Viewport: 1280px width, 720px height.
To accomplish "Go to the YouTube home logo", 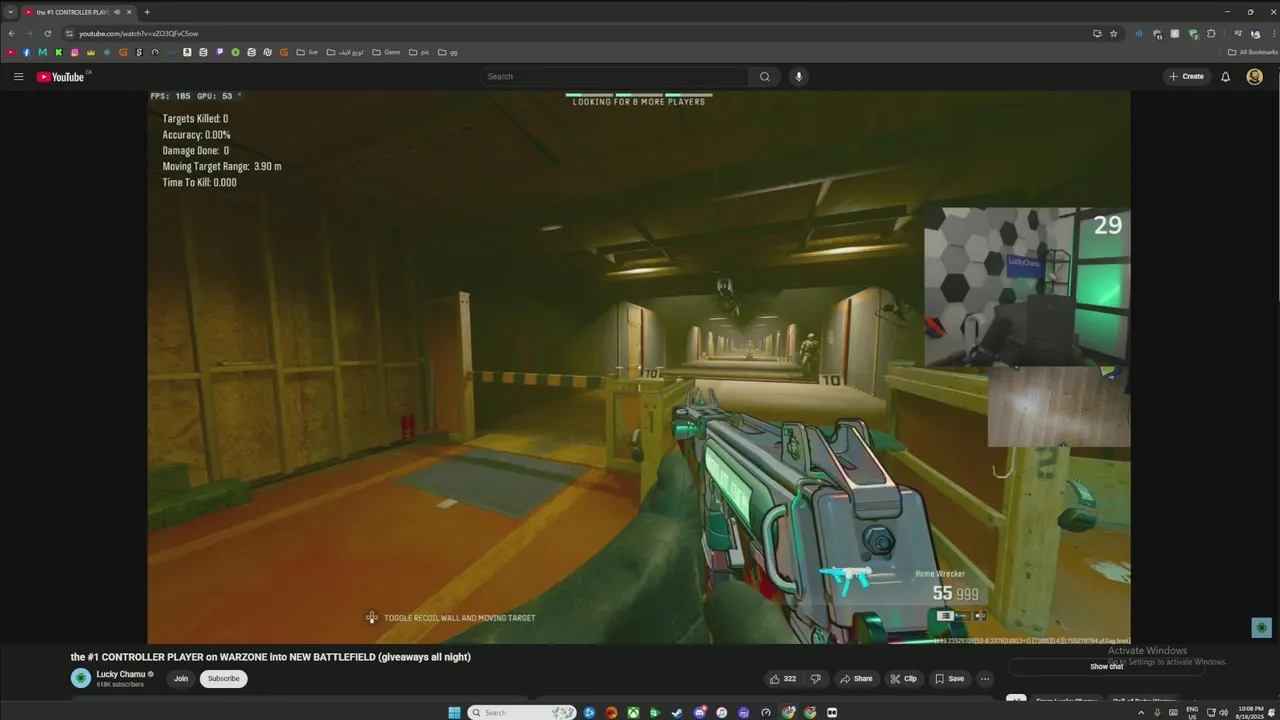I will click(63, 76).
